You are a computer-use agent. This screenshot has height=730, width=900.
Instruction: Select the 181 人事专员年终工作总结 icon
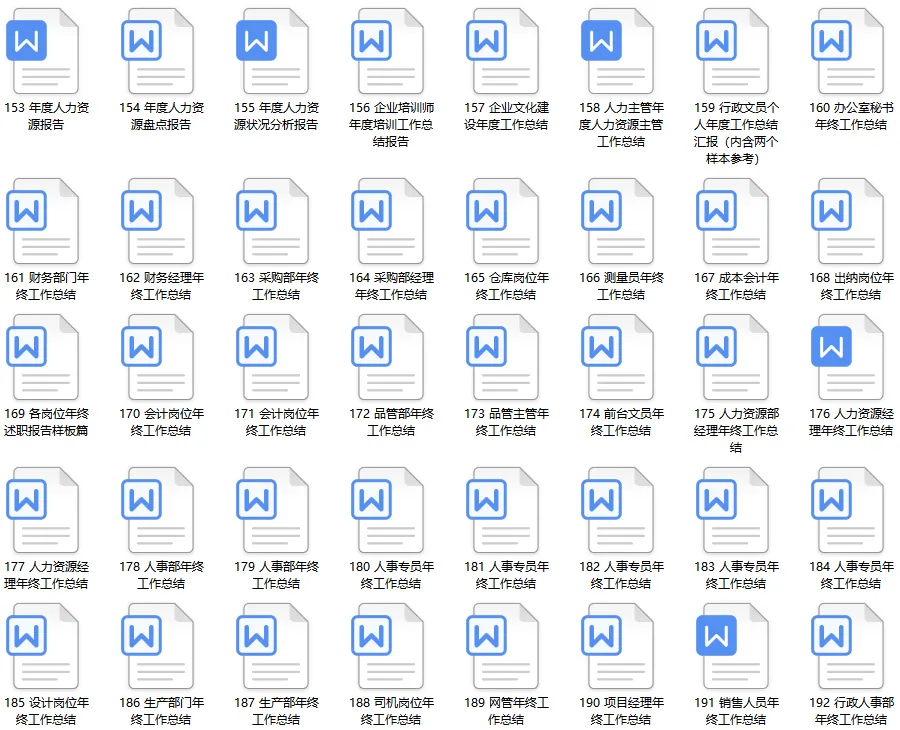click(x=503, y=510)
